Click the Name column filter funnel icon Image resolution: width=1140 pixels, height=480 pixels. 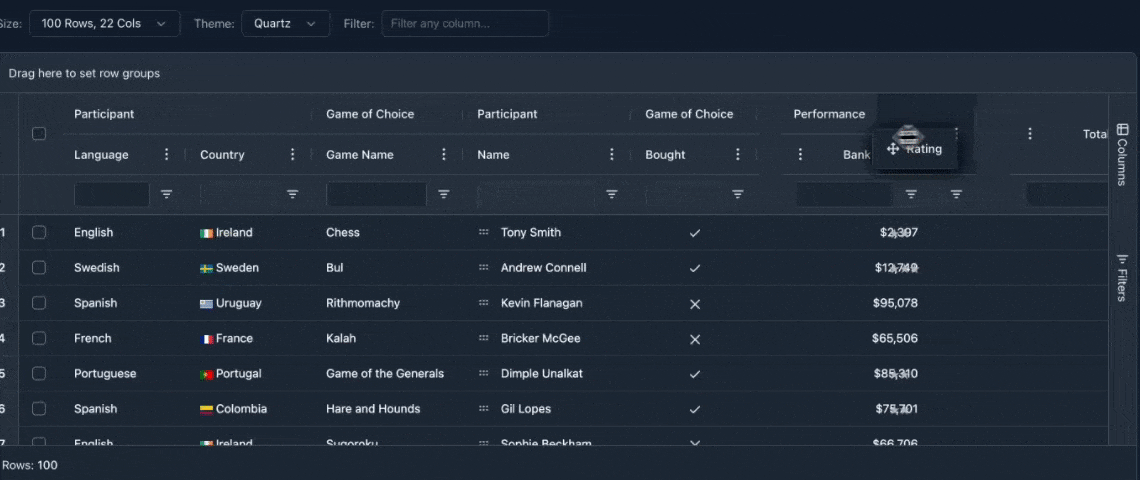611,194
